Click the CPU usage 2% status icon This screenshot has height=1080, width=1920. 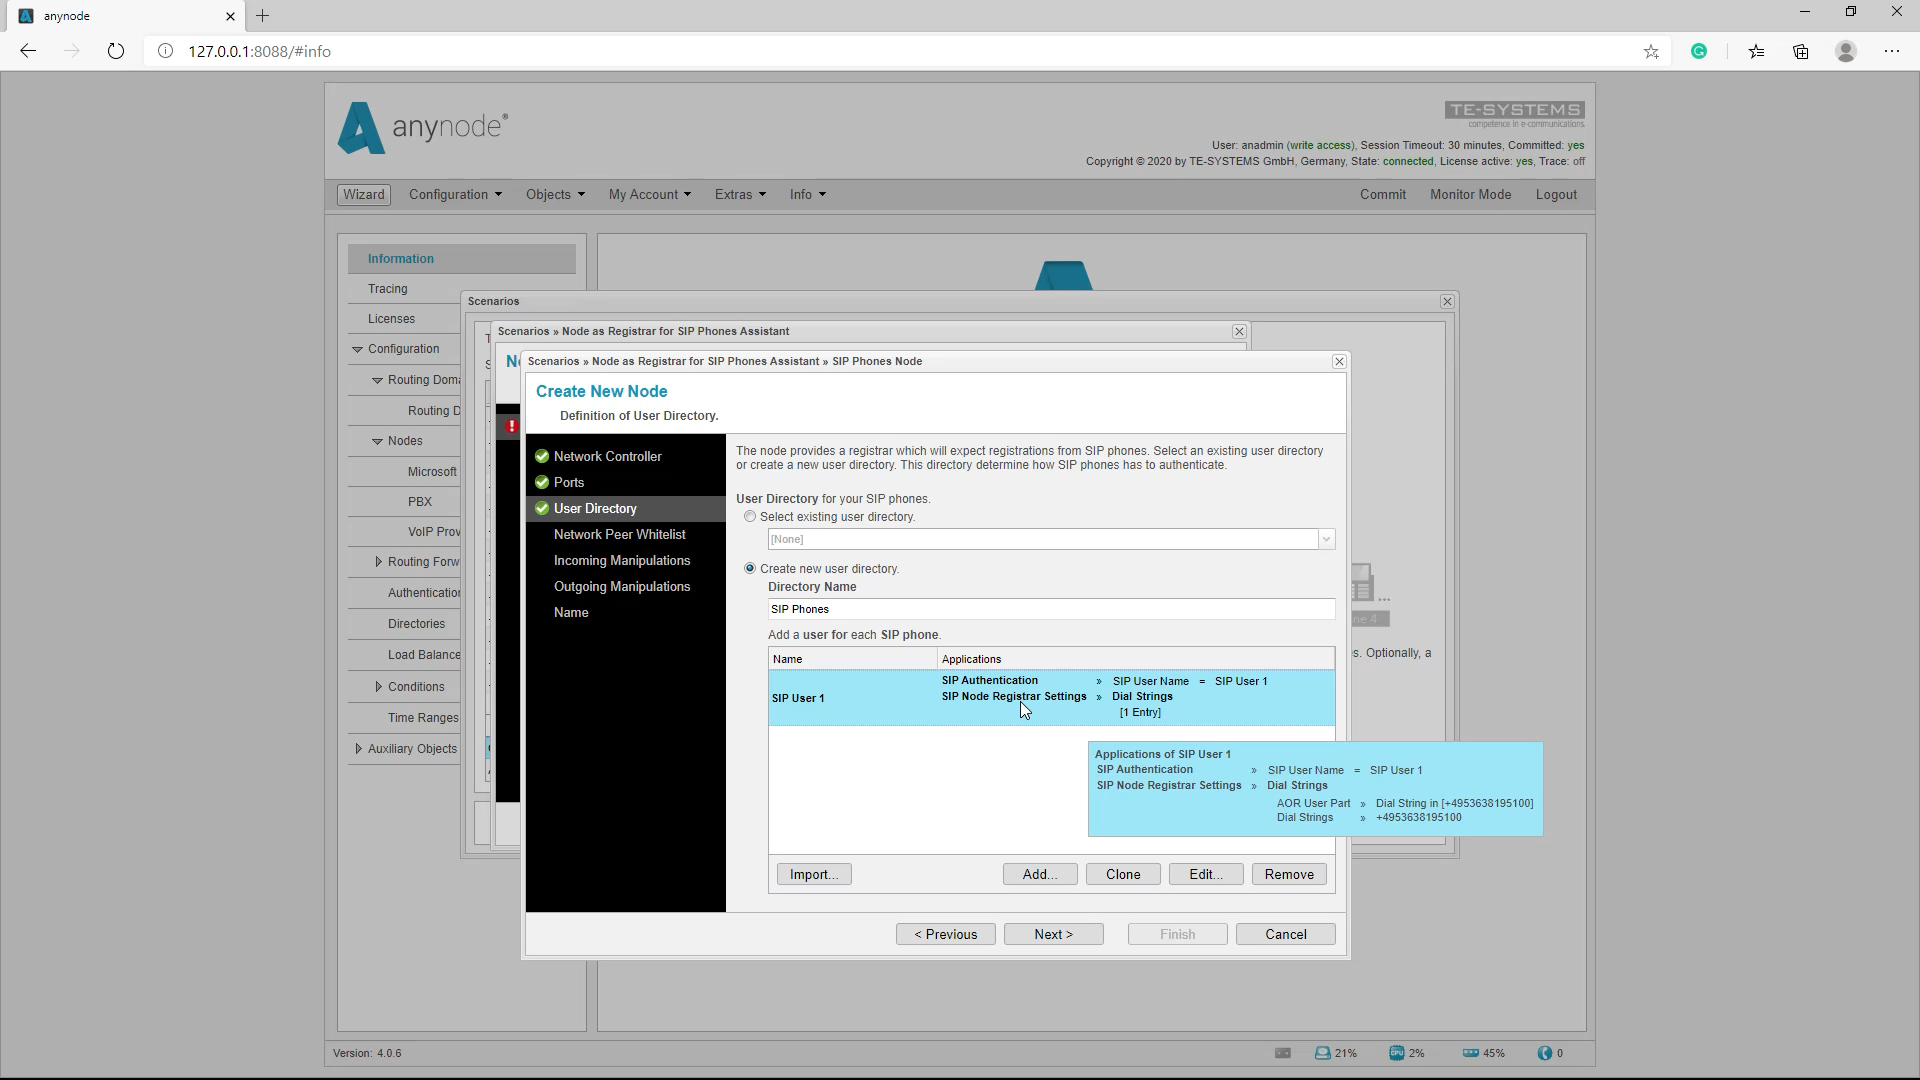[x=1396, y=1053]
